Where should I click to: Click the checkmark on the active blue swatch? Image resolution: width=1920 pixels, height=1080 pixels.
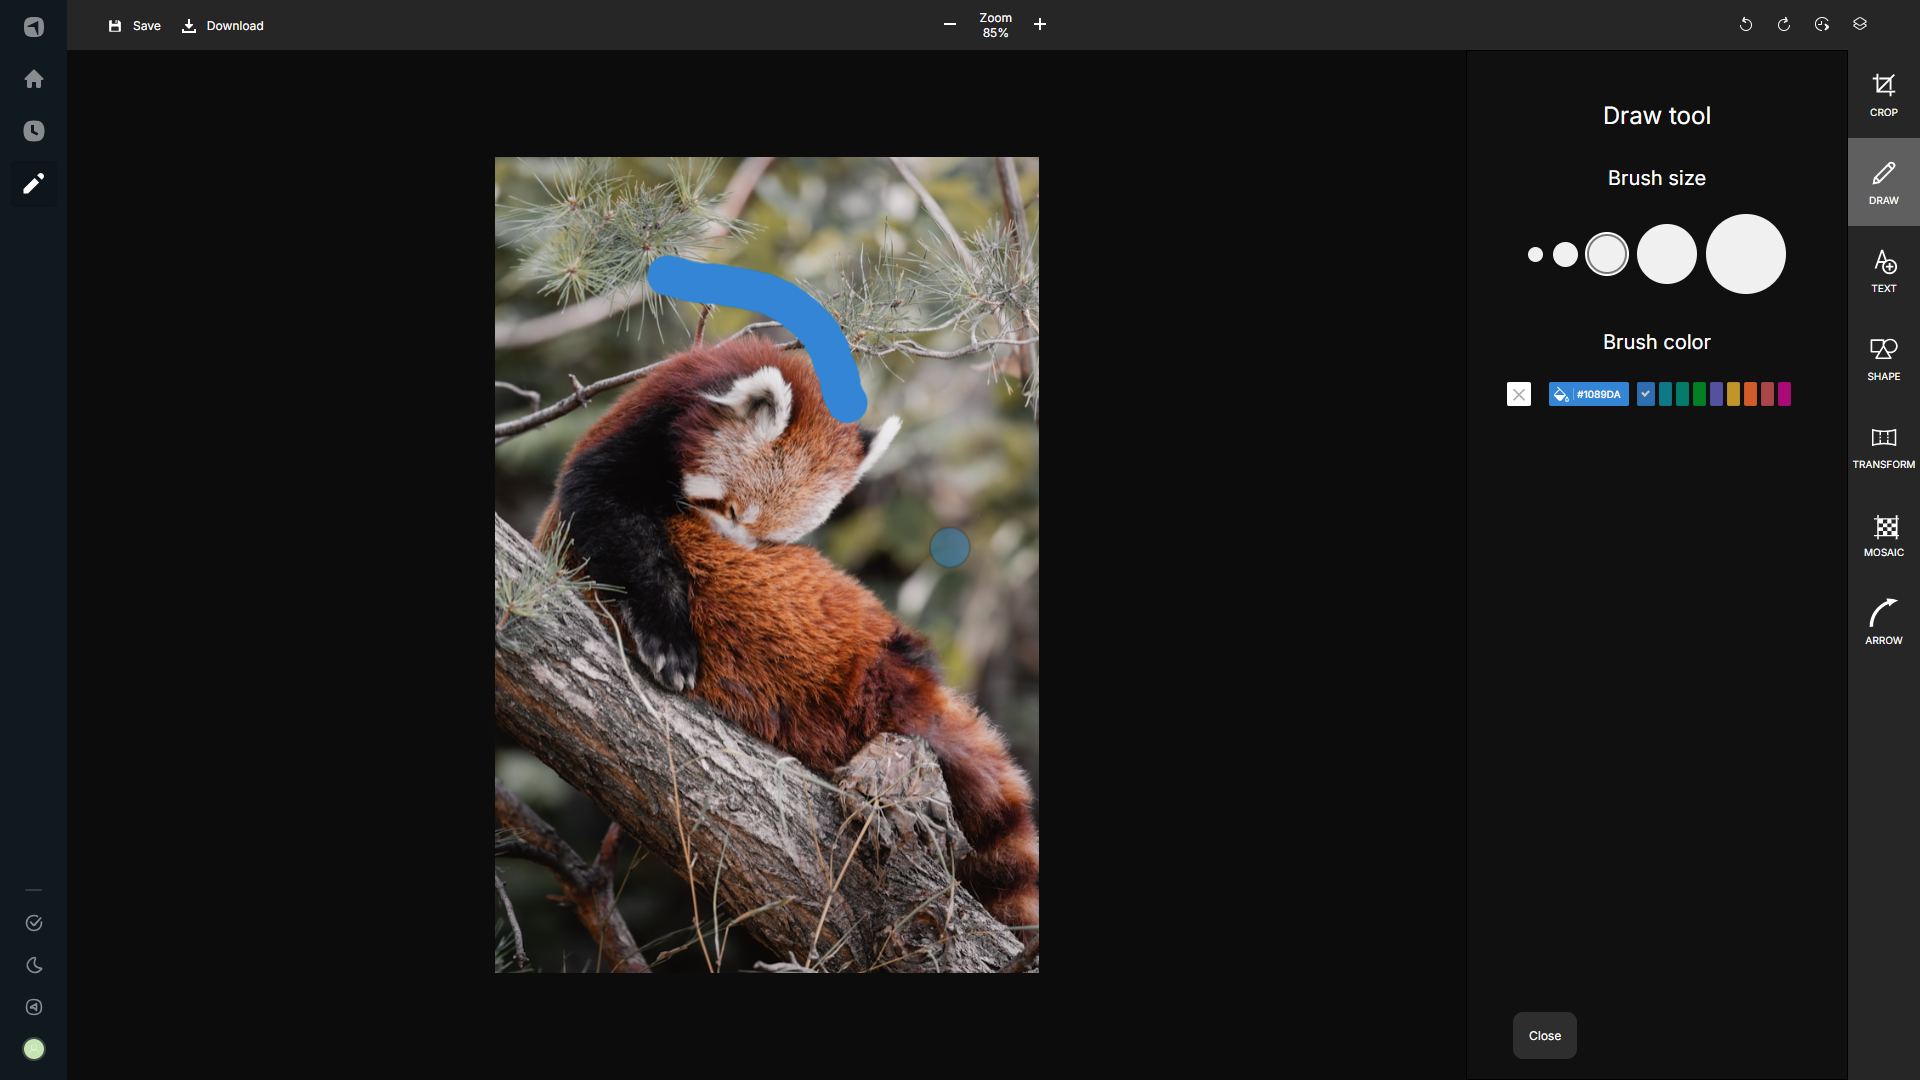[1646, 393]
